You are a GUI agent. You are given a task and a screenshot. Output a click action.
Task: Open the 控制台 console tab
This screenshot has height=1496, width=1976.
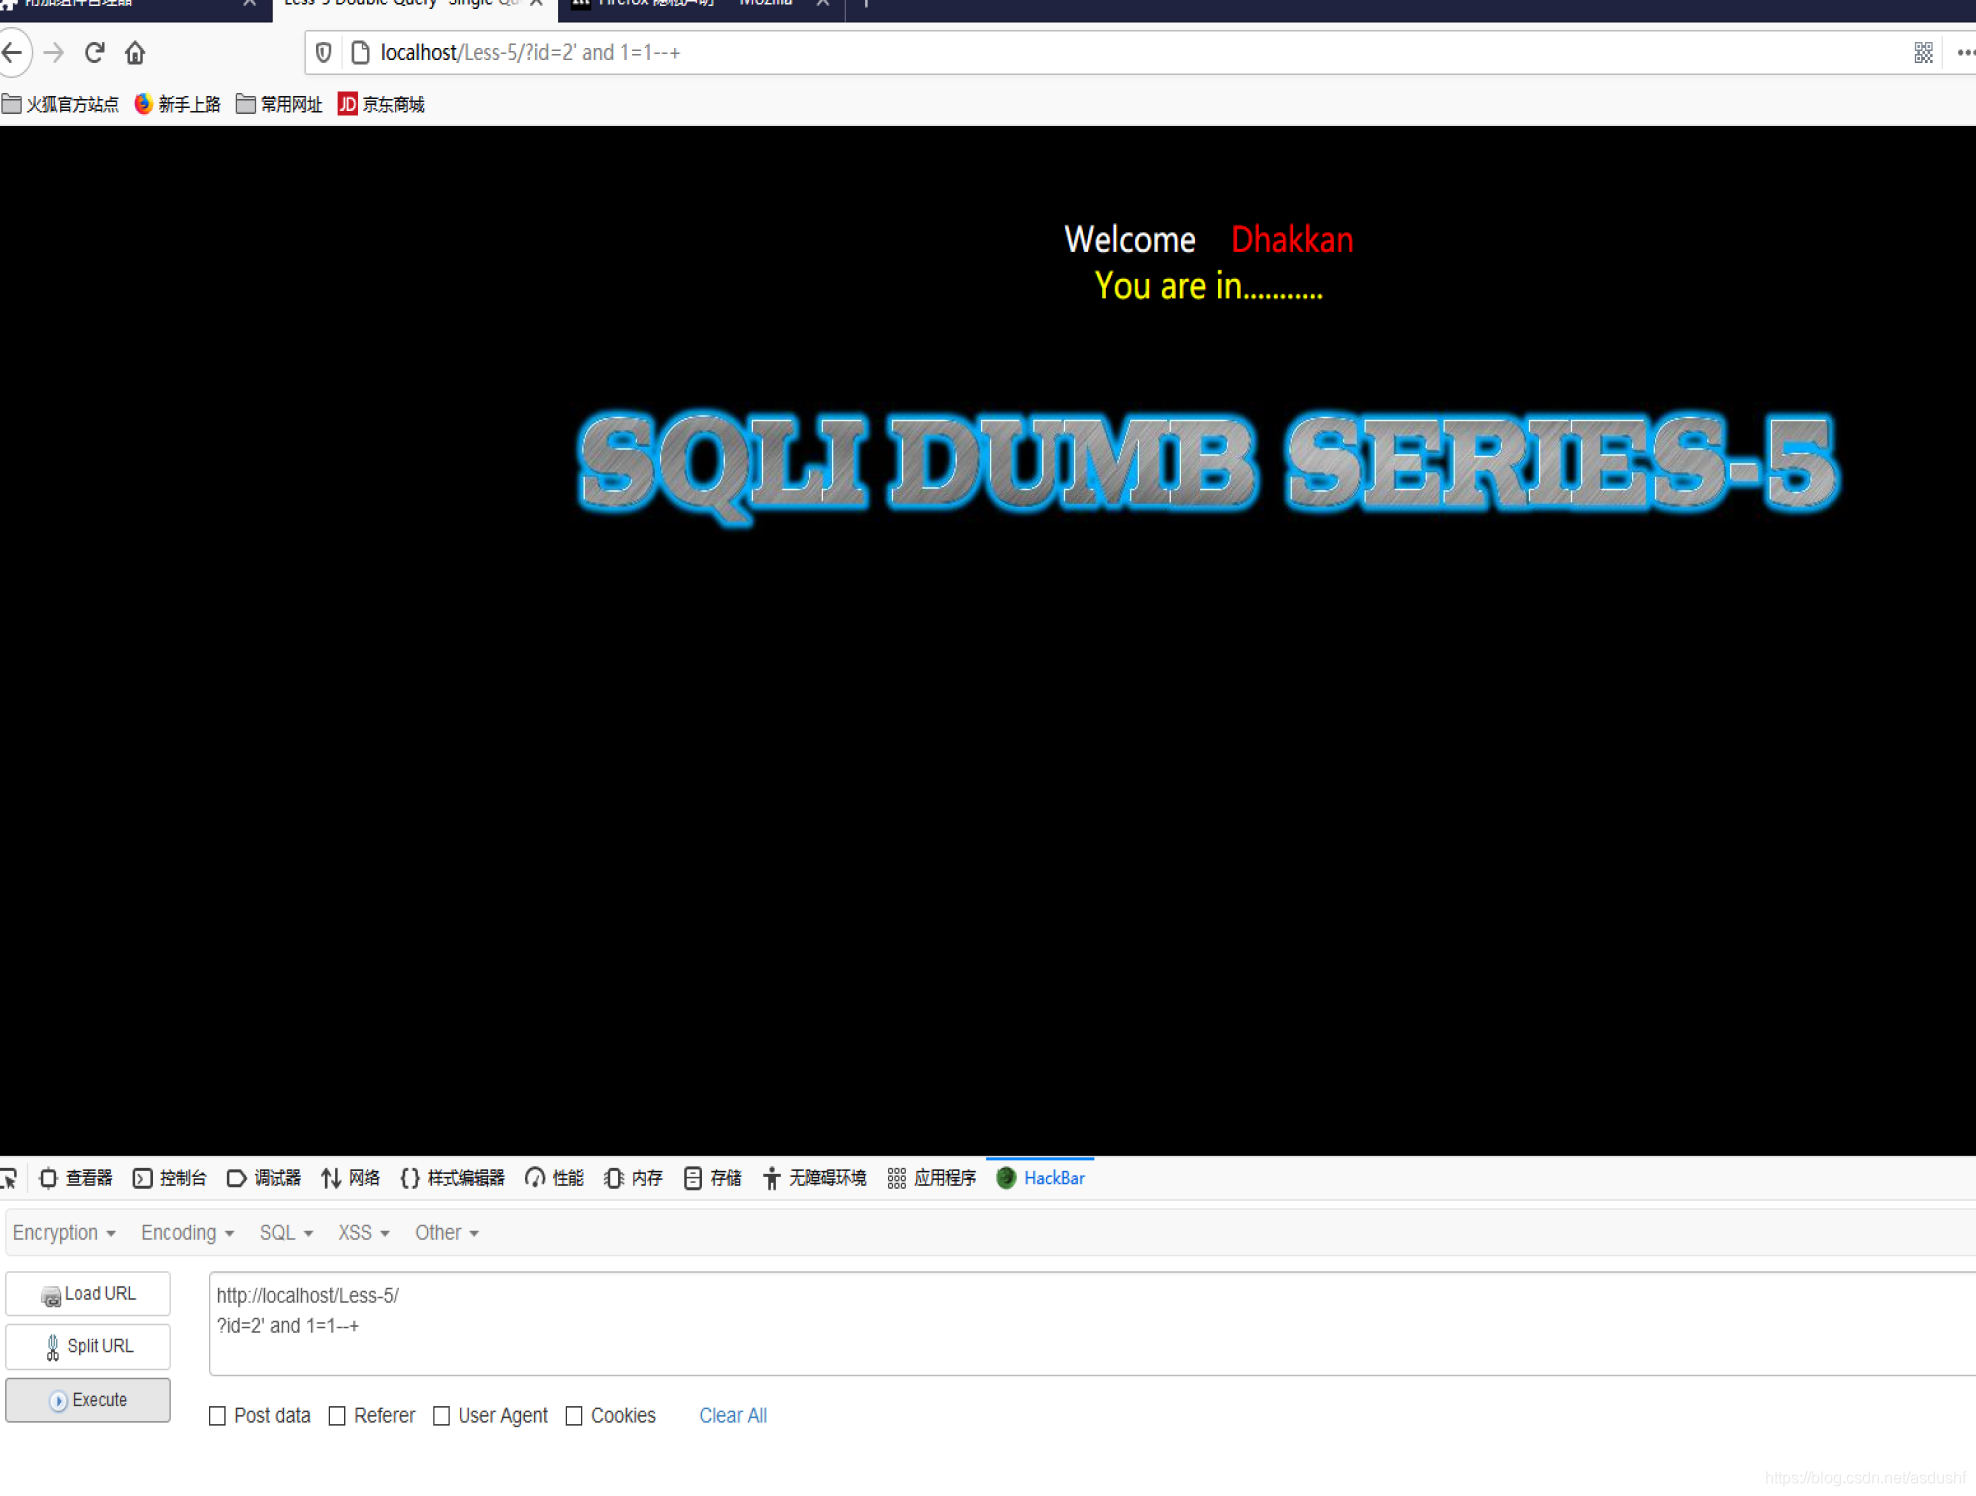pos(170,1178)
